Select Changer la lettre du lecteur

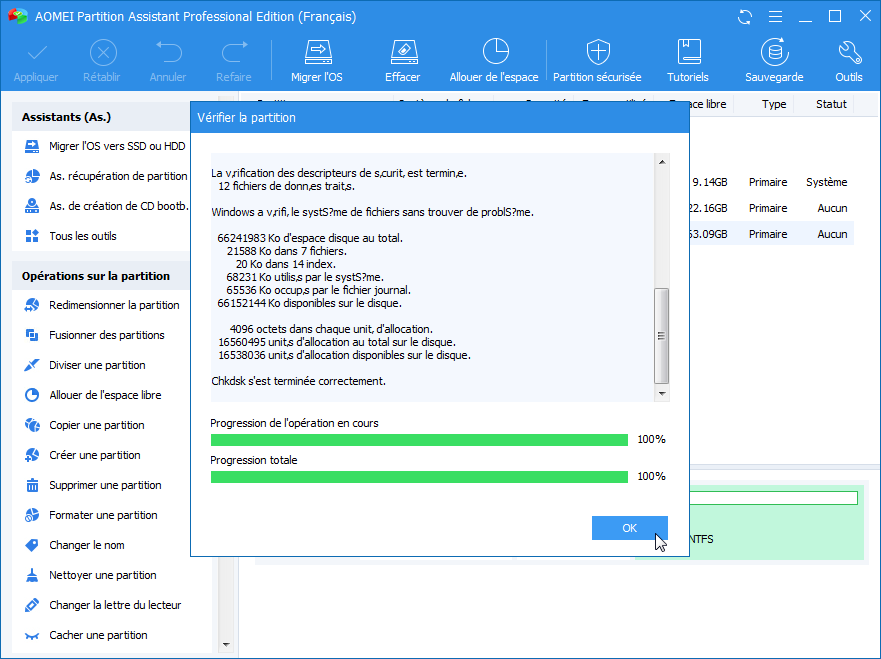pyautogui.click(x=103, y=605)
